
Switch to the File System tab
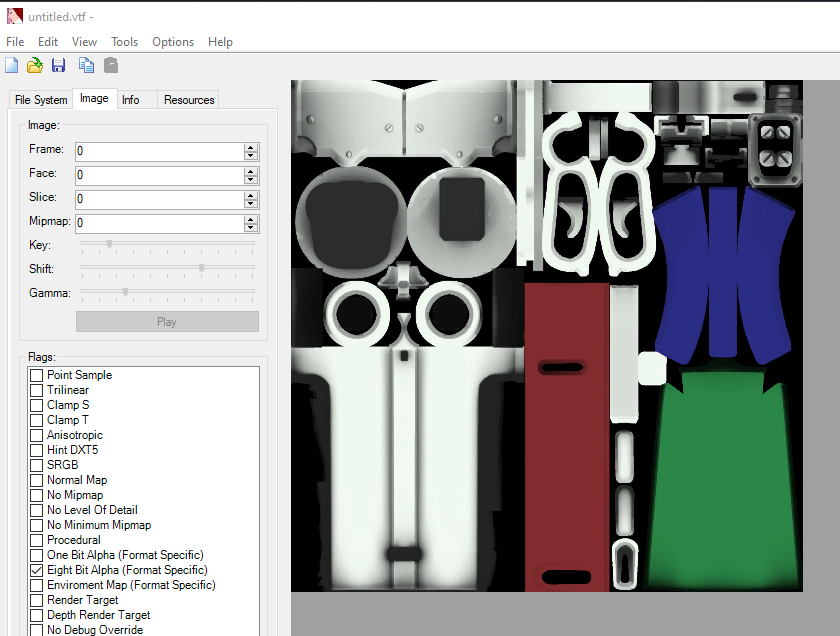[41, 100]
